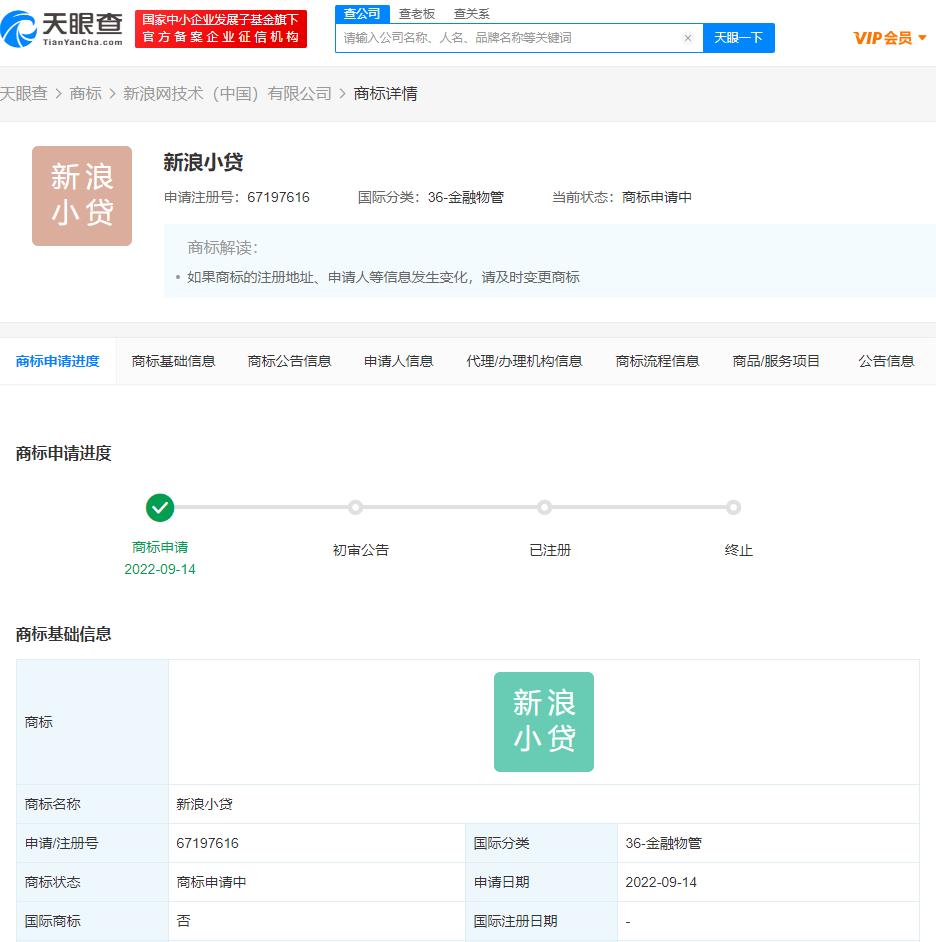Click 申请注册号 67197616 in header
This screenshot has height=942, width=936.
pyautogui.click(x=237, y=197)
